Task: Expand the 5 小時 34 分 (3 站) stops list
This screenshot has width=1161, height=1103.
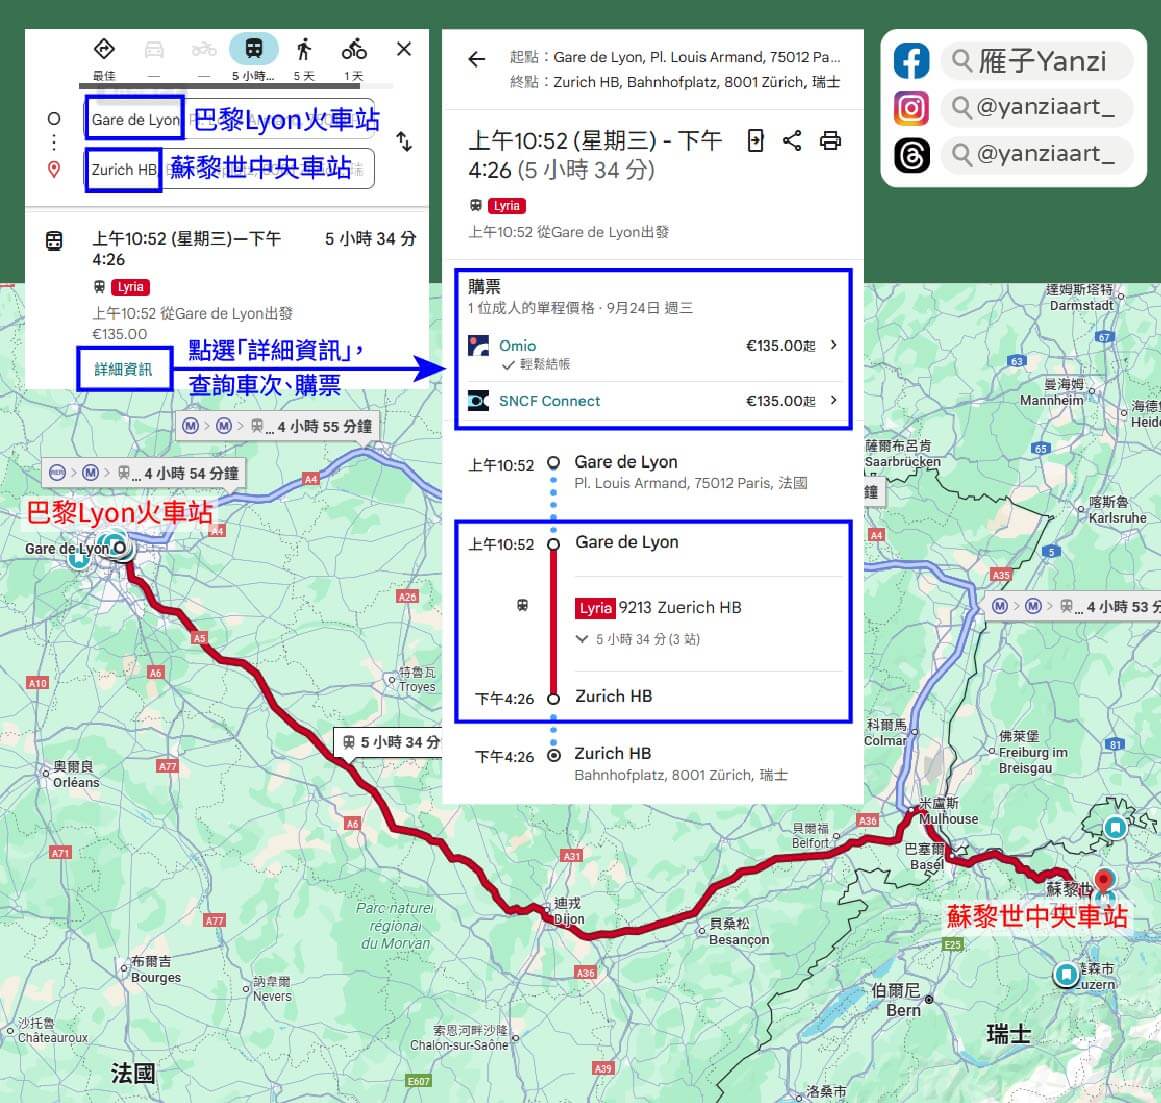Action: 583,639
